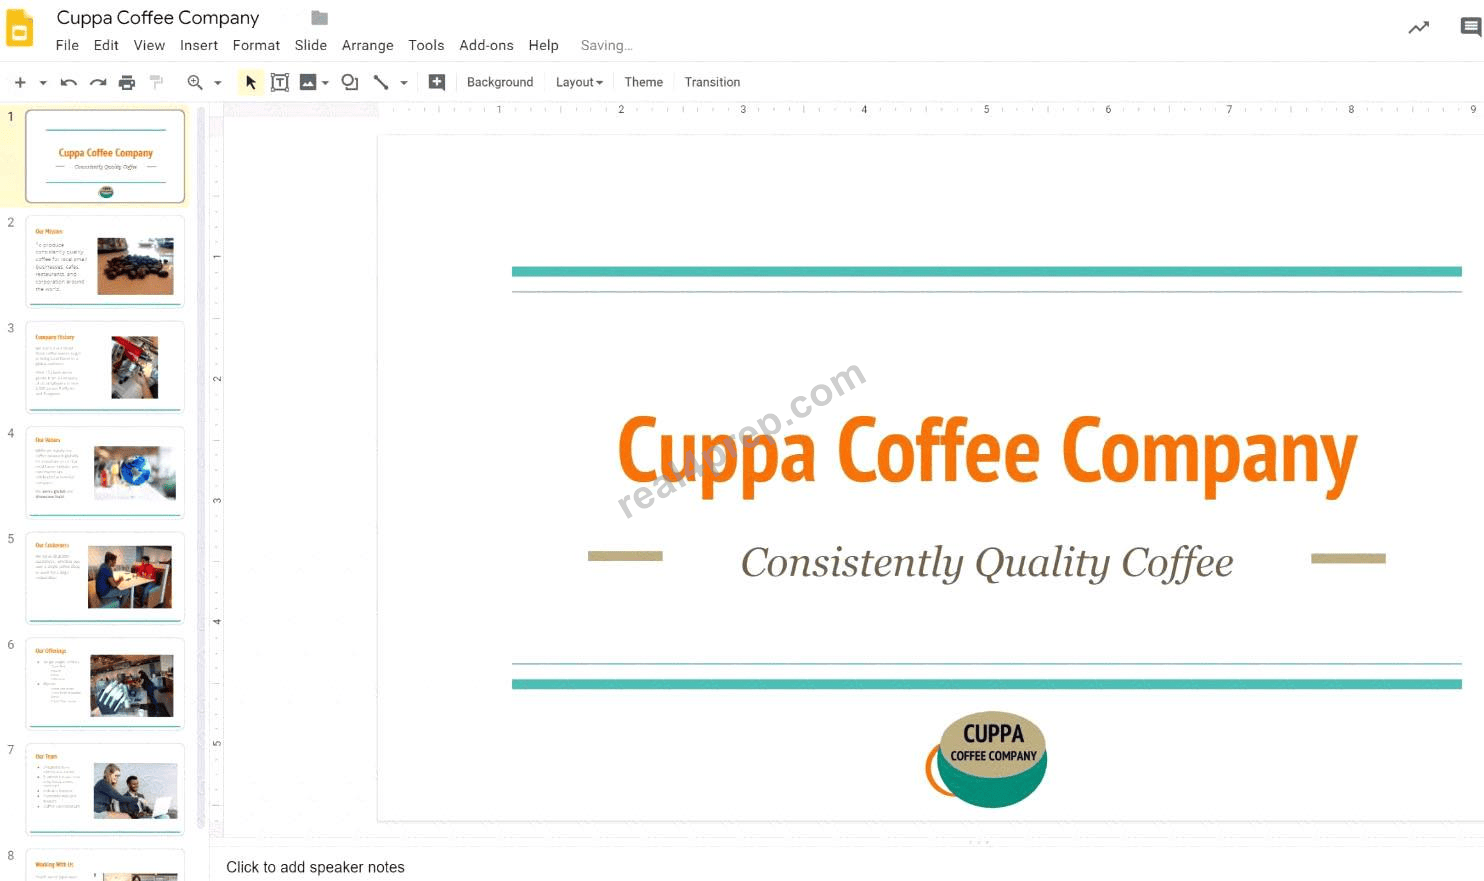Click the Shape tool icon
Viewport: 1484px width, 881px height.
350,82
